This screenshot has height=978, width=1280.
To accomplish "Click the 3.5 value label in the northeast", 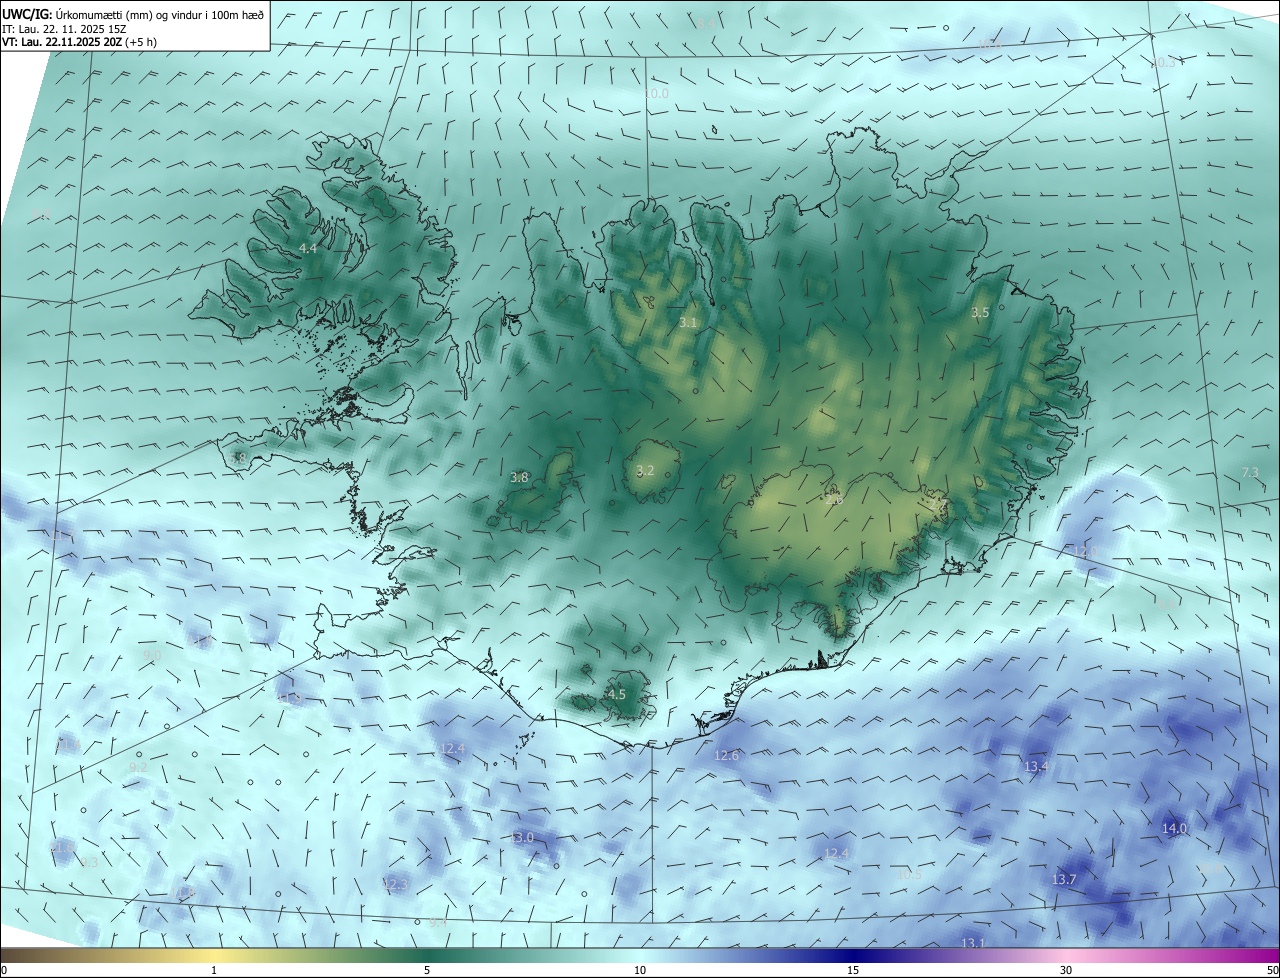I will click(x=980, y=312).
